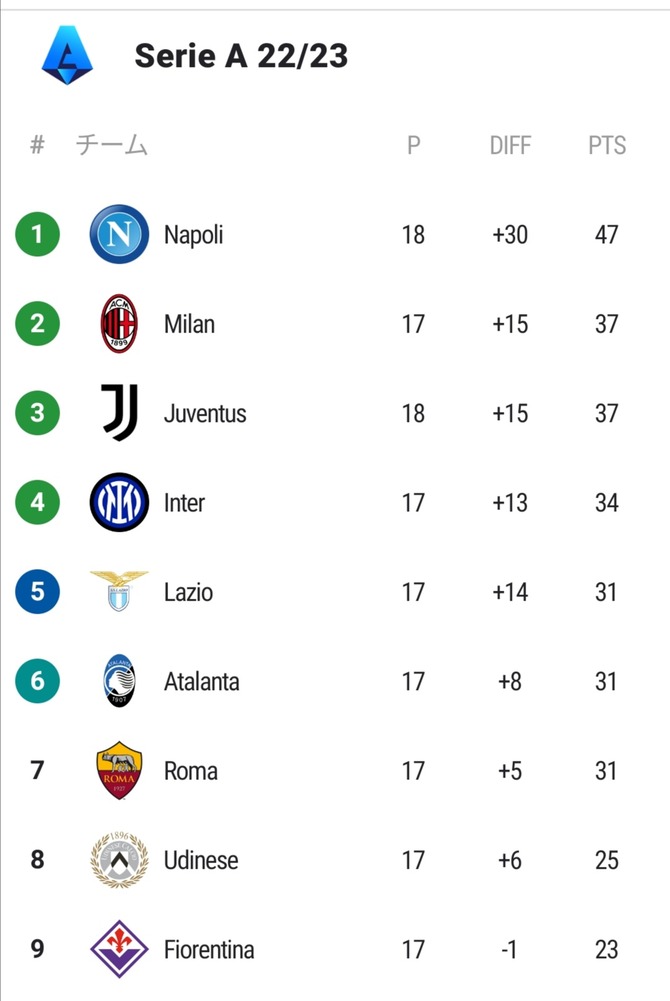670x1001 pixels.
Task: Click the green rank 1 badge
Action: (x=38, y=235)
